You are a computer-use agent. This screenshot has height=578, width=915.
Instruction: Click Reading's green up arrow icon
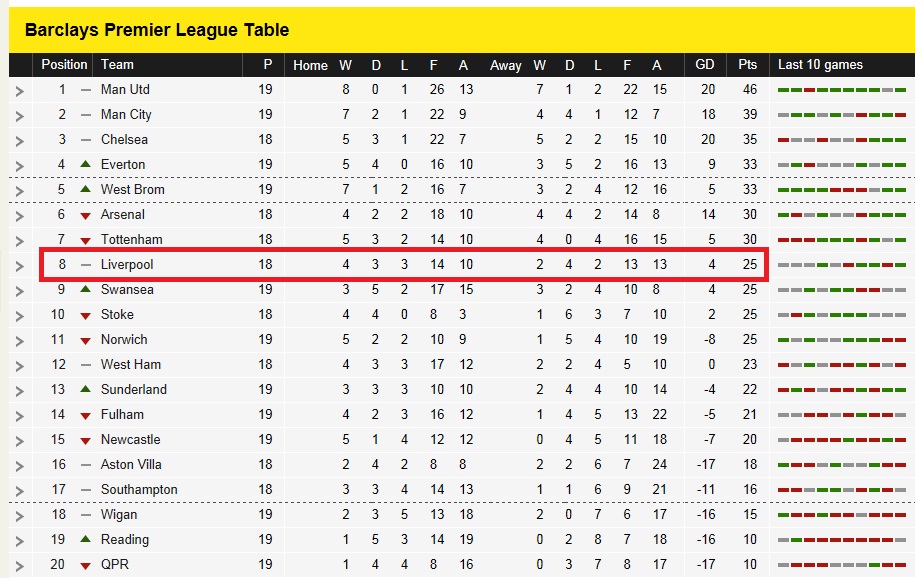coord(86,539)
